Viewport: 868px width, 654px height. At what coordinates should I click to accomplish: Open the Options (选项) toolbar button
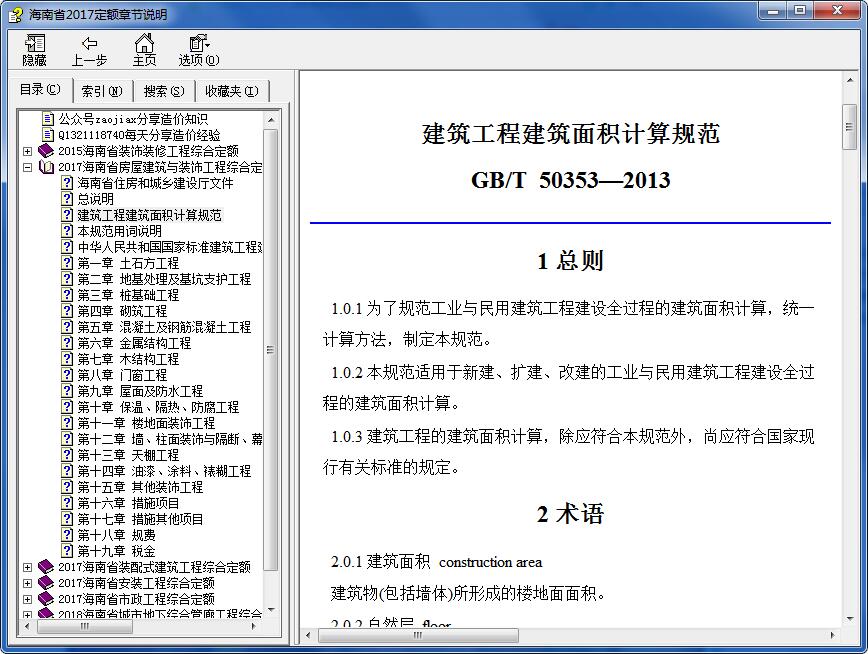pos(199,50)
